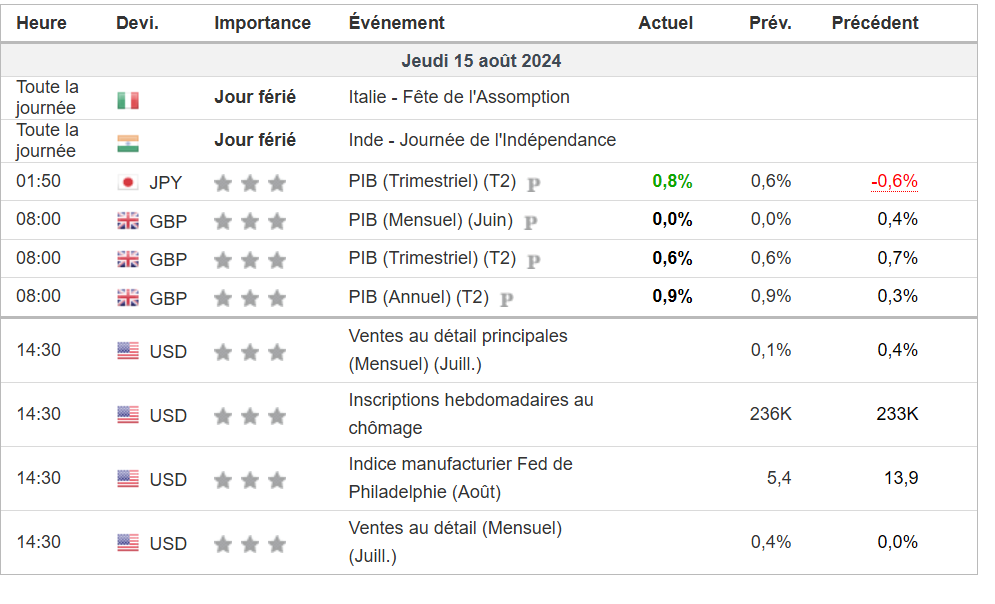Open 'Italie - Fête de l'Assomption' holiday
995x604 pixels.
pyautogui.click(x=459, y=97)
